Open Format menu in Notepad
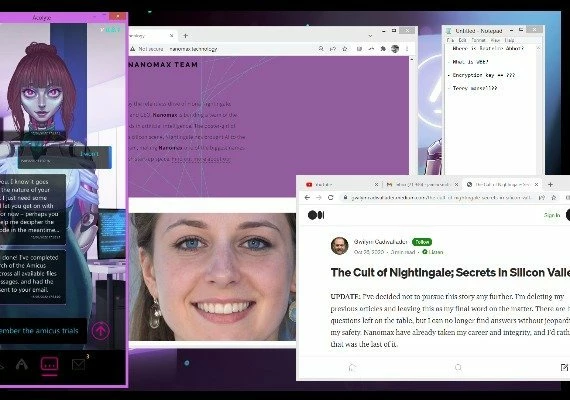570x400 pixels. (x=478, y=40)
